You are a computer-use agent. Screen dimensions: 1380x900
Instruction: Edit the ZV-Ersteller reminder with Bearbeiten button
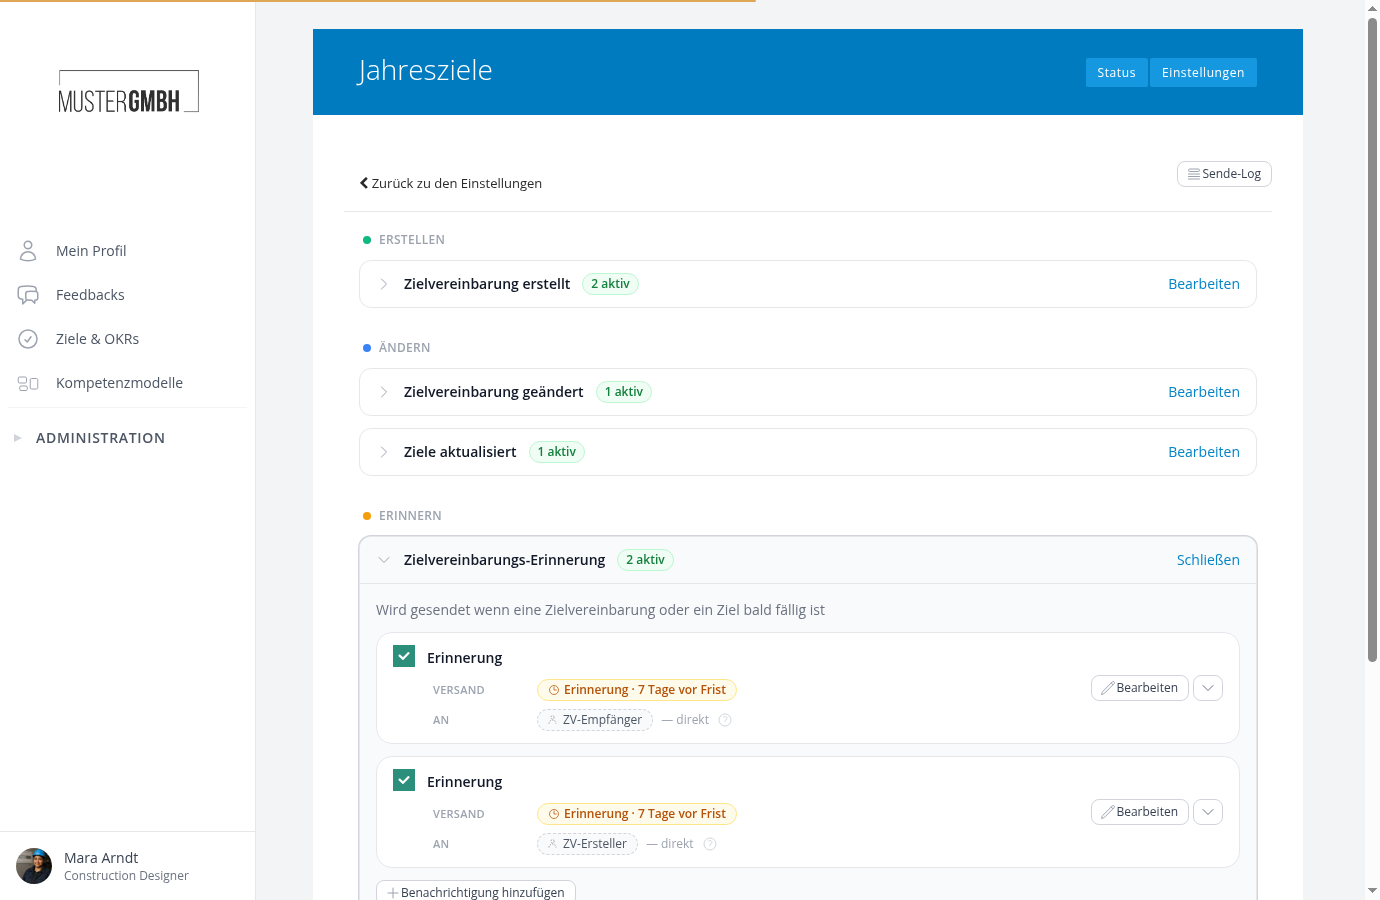coord(1140,812)
